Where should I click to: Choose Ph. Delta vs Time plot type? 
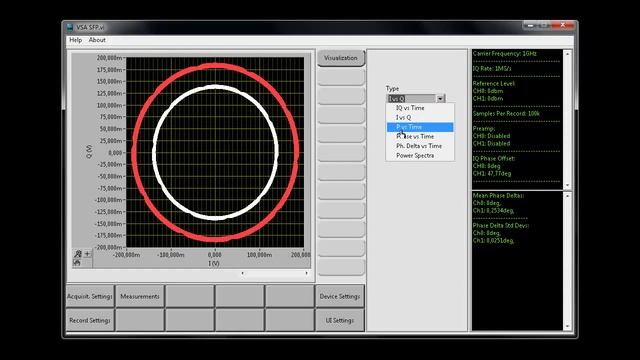(420, 146)
